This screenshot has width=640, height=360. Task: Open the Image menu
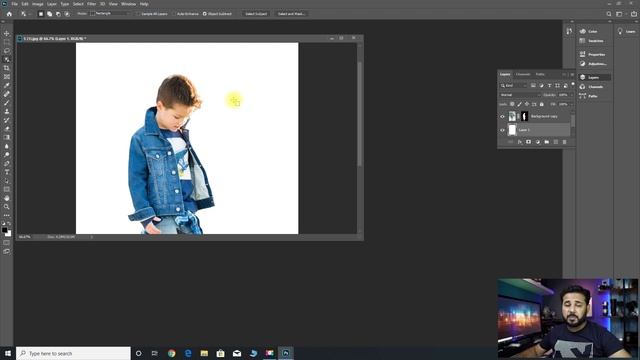[38, 4]
